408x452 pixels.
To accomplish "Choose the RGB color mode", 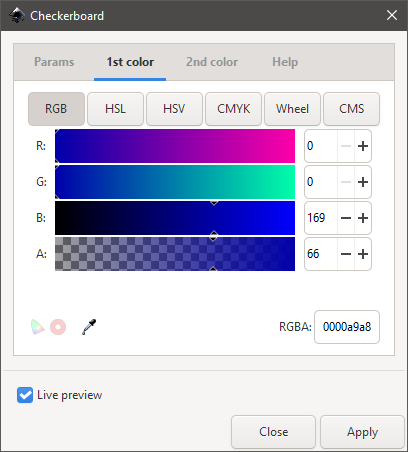I will (x=56, y=109).
